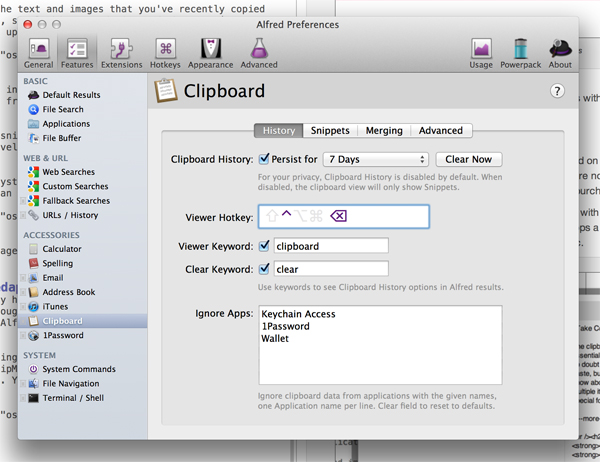Viewport: 600px width, 462px height.
Task: Select Clipboard in sidebar
Action: [83, 321]
